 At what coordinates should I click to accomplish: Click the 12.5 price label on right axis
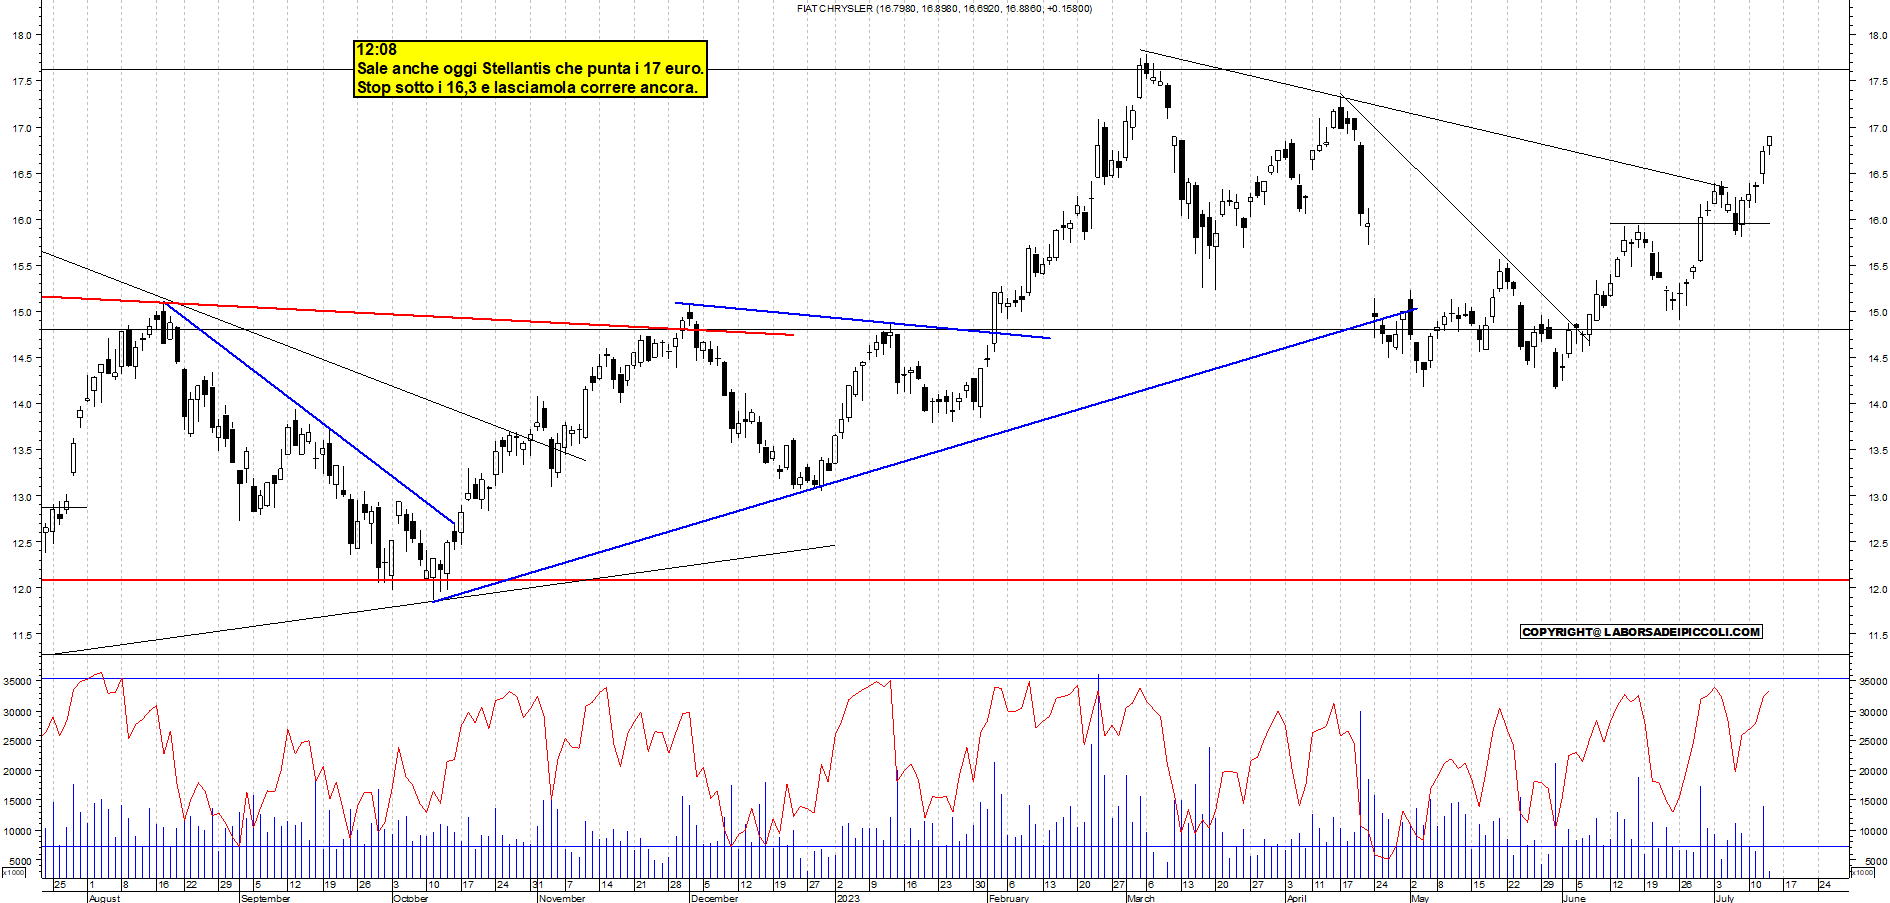1877,543
